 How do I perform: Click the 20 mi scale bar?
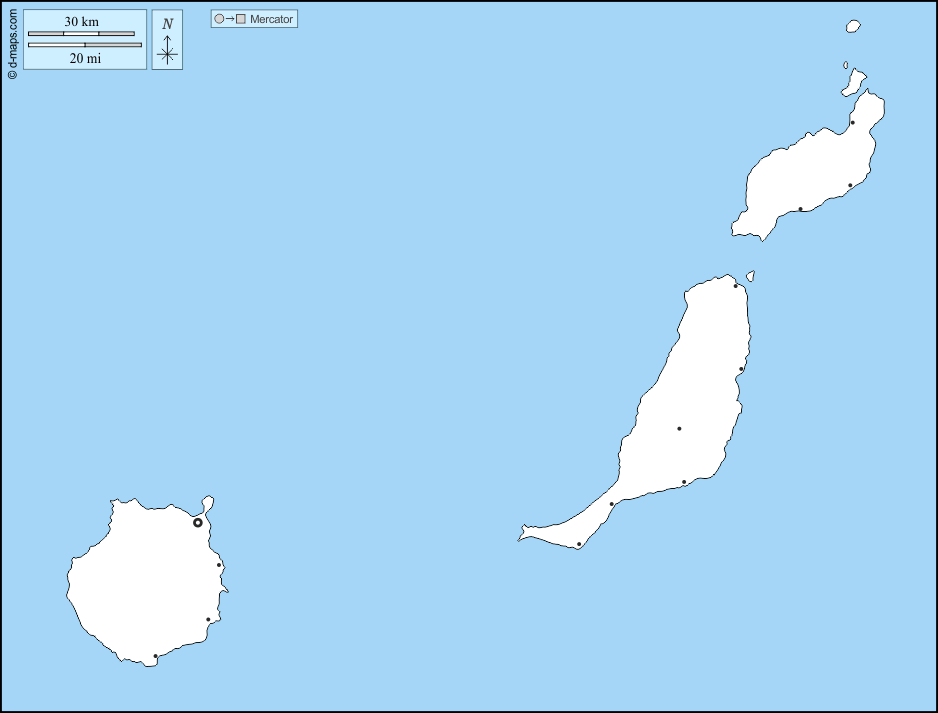[x=85, y=45]
